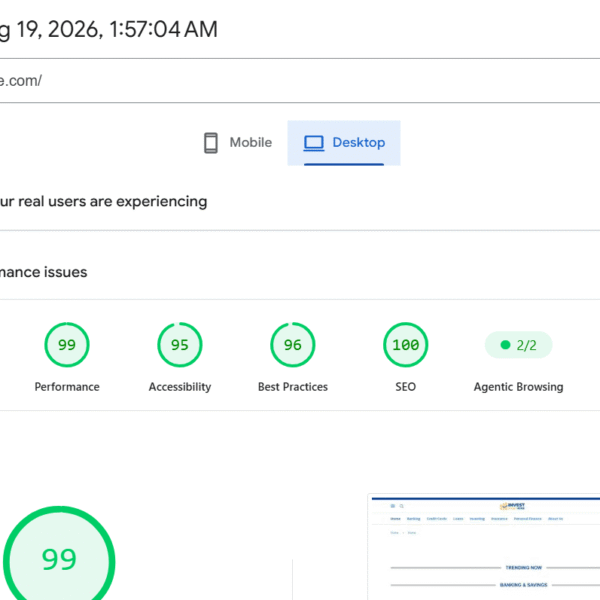Click the Best Practices label
Viewport: 600px width, 600px height.
click(293, 387)
